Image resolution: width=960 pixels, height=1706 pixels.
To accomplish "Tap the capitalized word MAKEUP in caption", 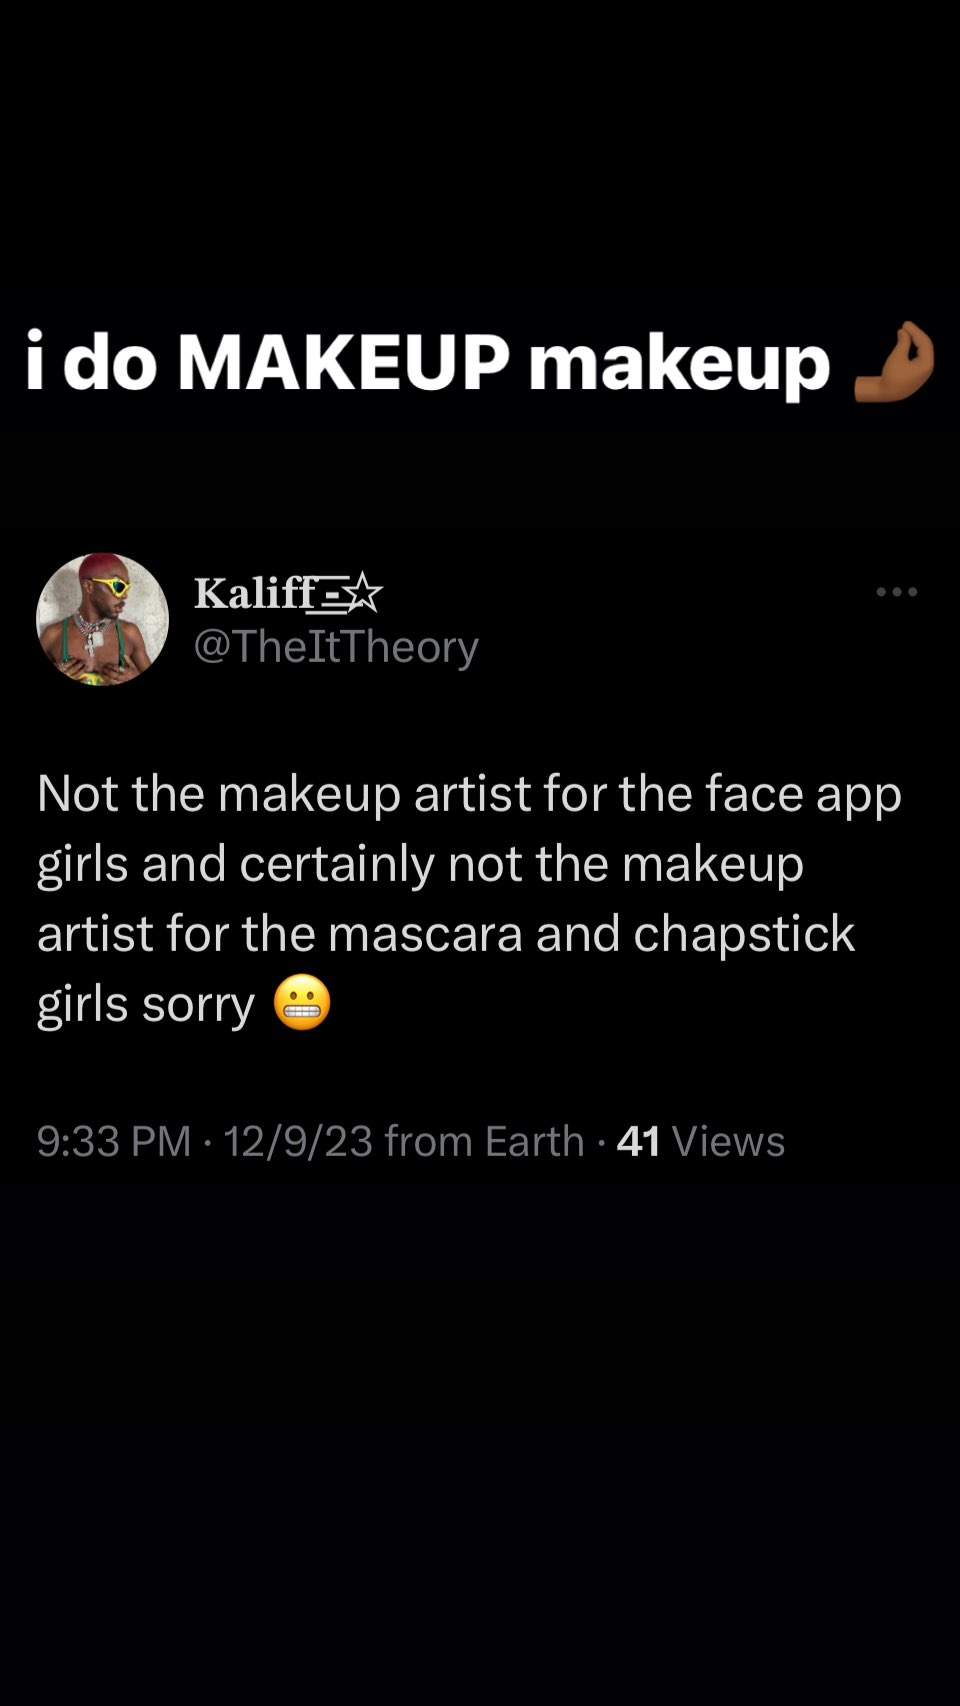I will pos(345,361).
